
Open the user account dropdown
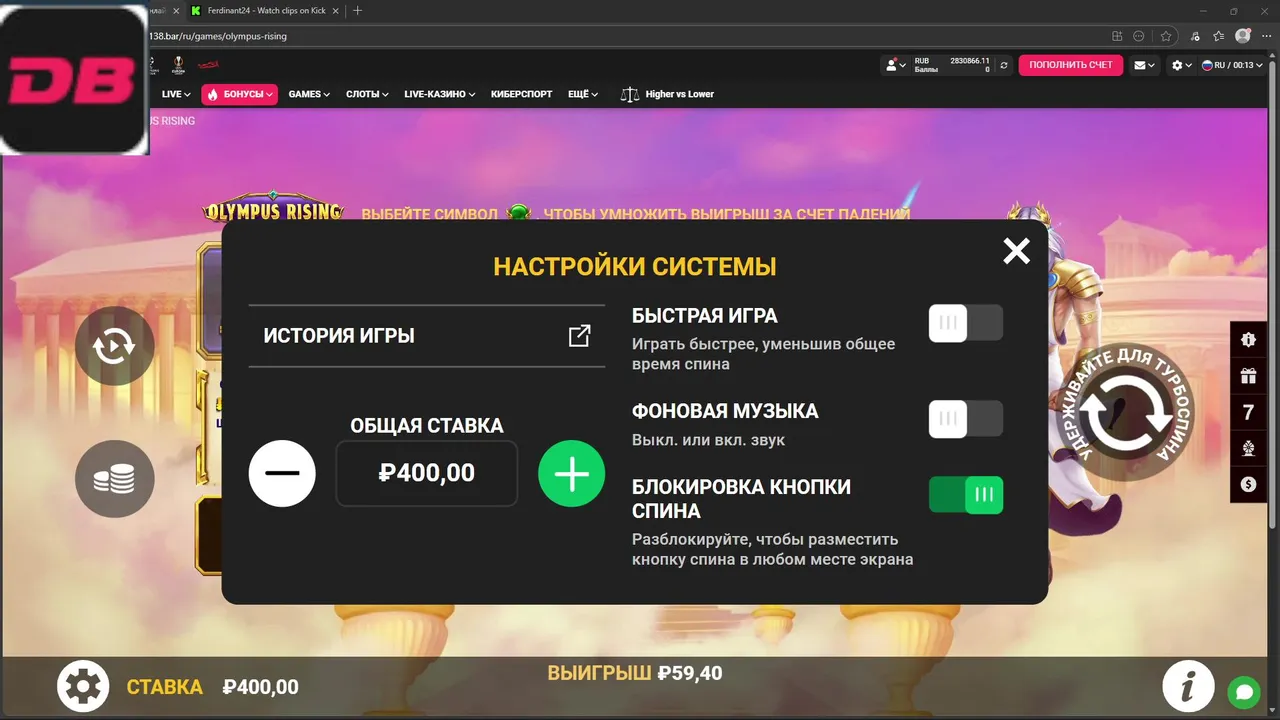tap(895, 65)
